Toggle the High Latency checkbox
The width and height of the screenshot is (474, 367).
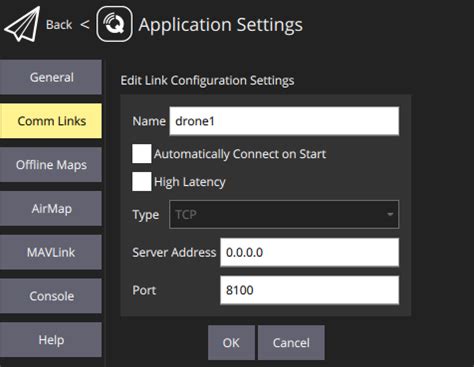point(142,182)
